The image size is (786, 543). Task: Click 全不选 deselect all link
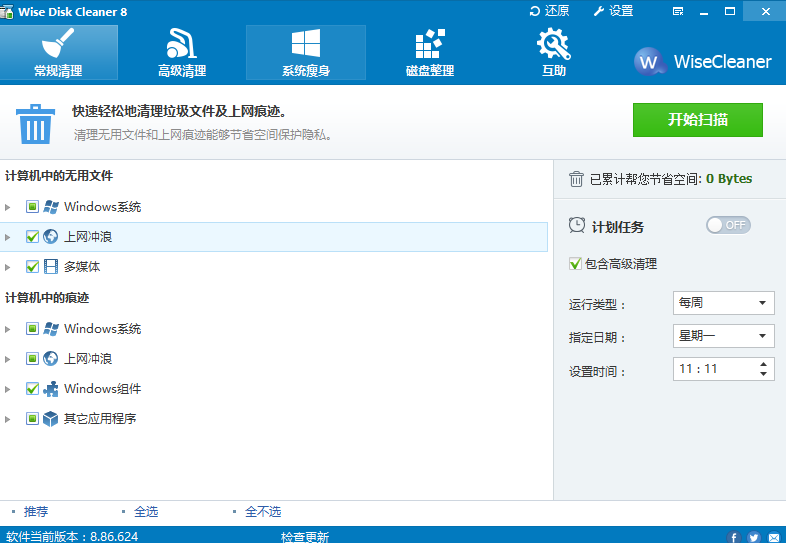pos(263,512)
